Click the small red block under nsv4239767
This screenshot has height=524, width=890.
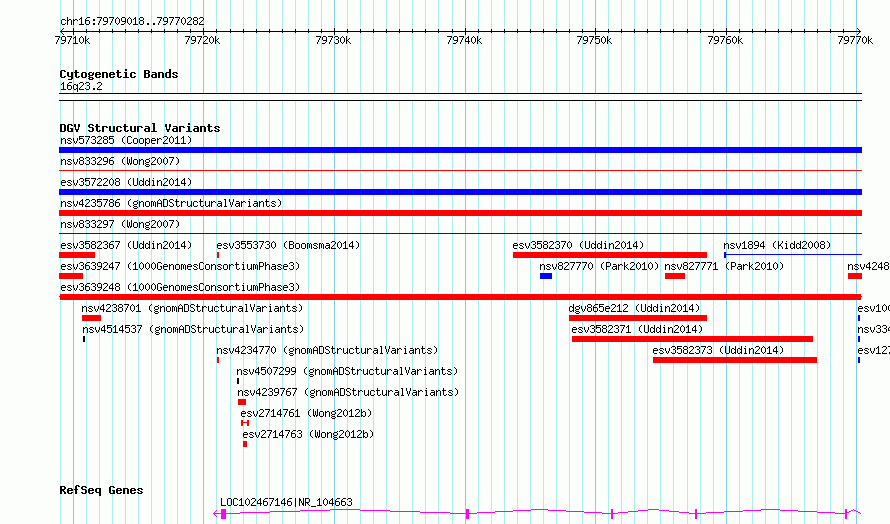click(242, 402)
